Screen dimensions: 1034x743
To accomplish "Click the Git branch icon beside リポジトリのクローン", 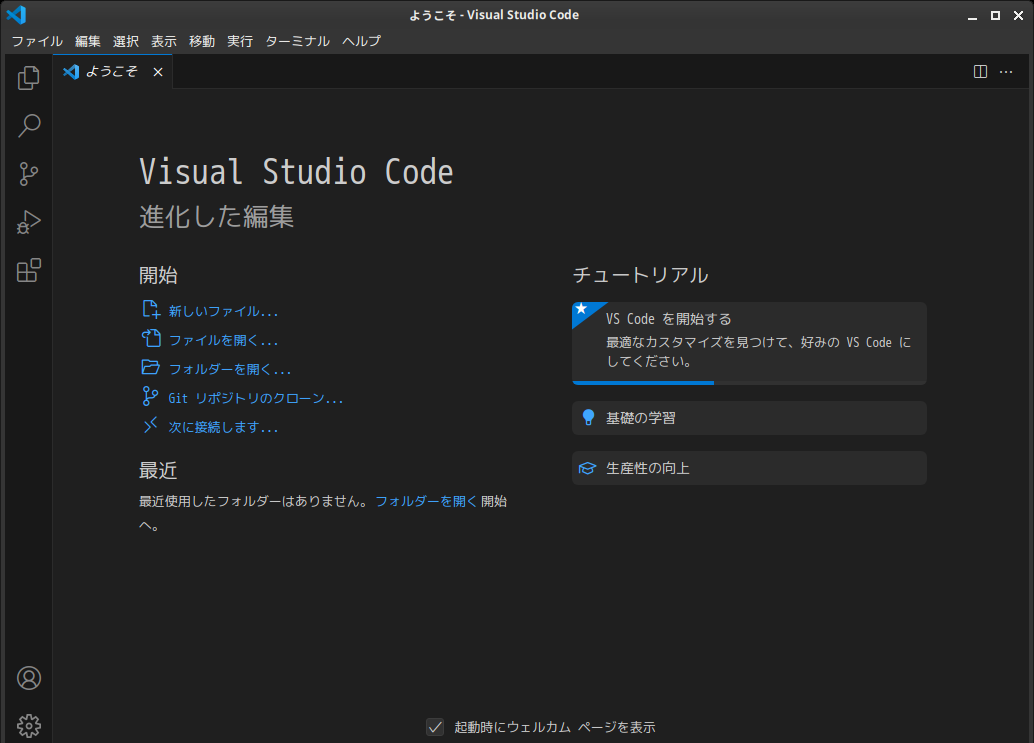I will [x=150, y=396].
